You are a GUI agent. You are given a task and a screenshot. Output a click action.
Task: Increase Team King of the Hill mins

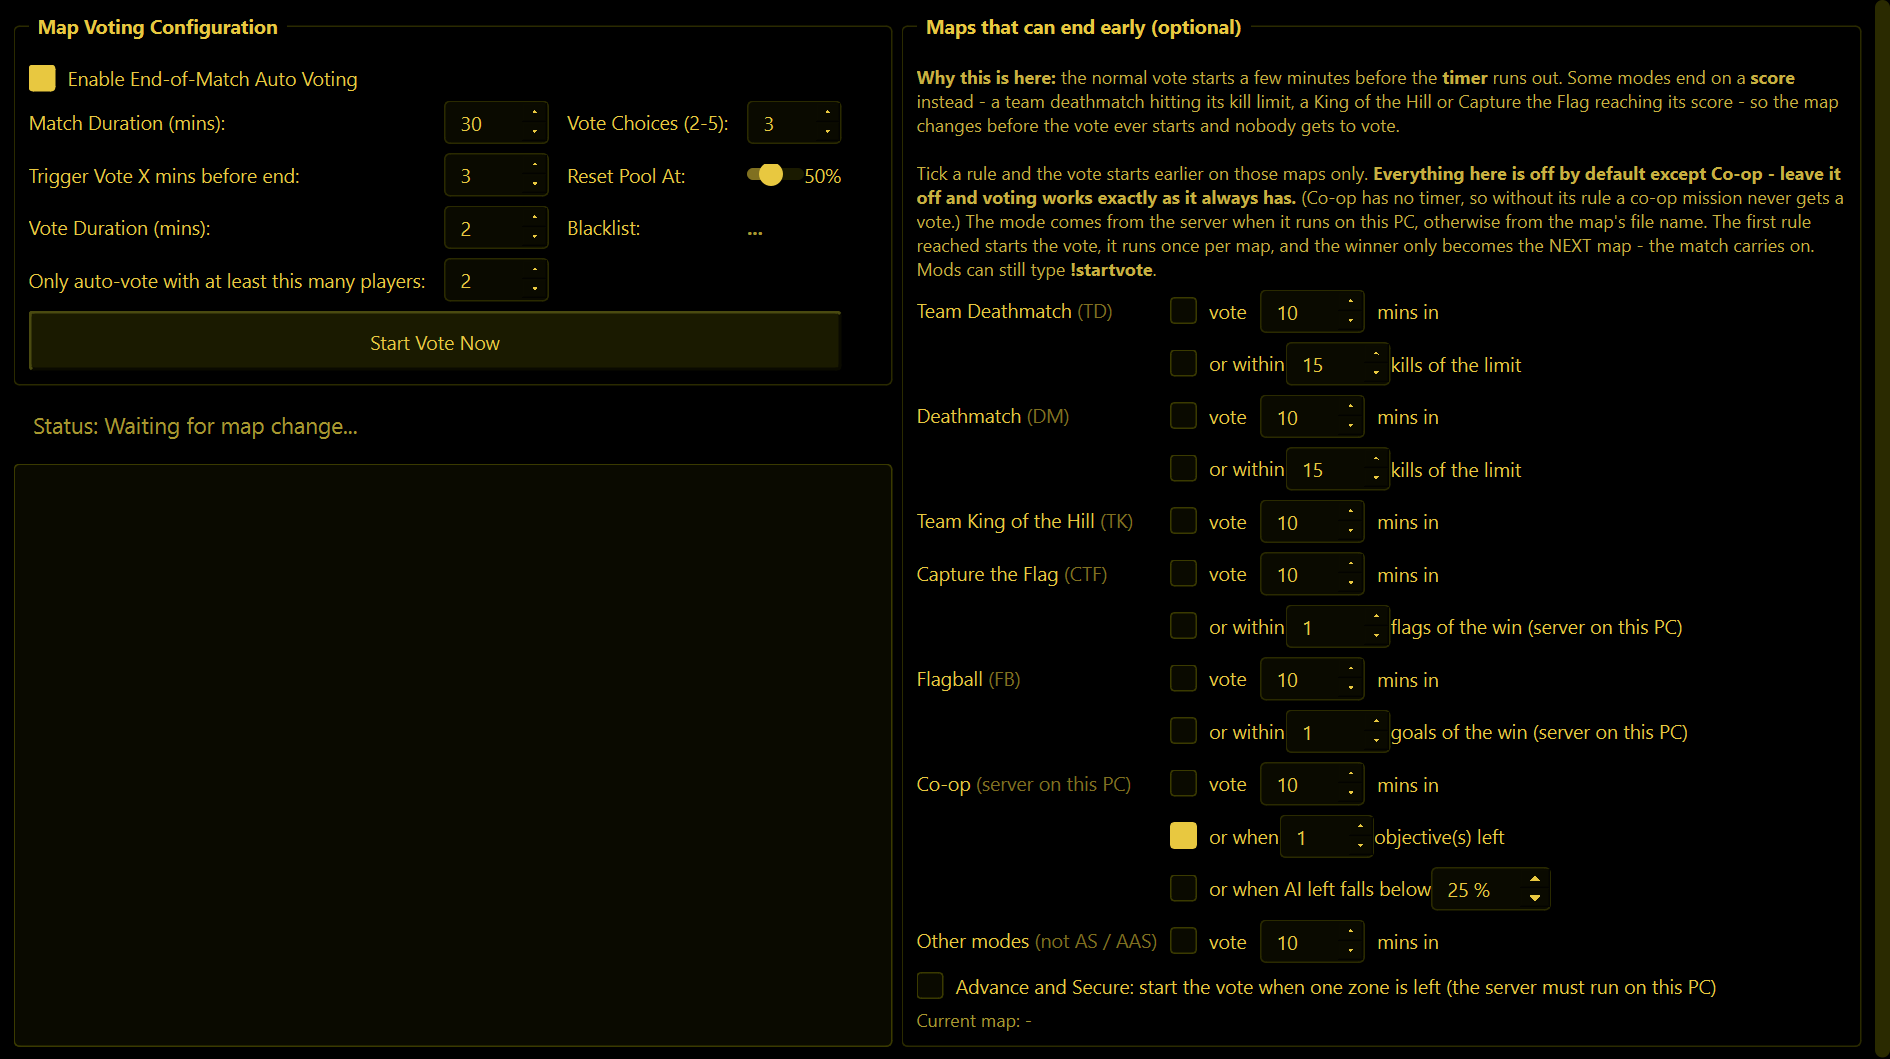1351,512
